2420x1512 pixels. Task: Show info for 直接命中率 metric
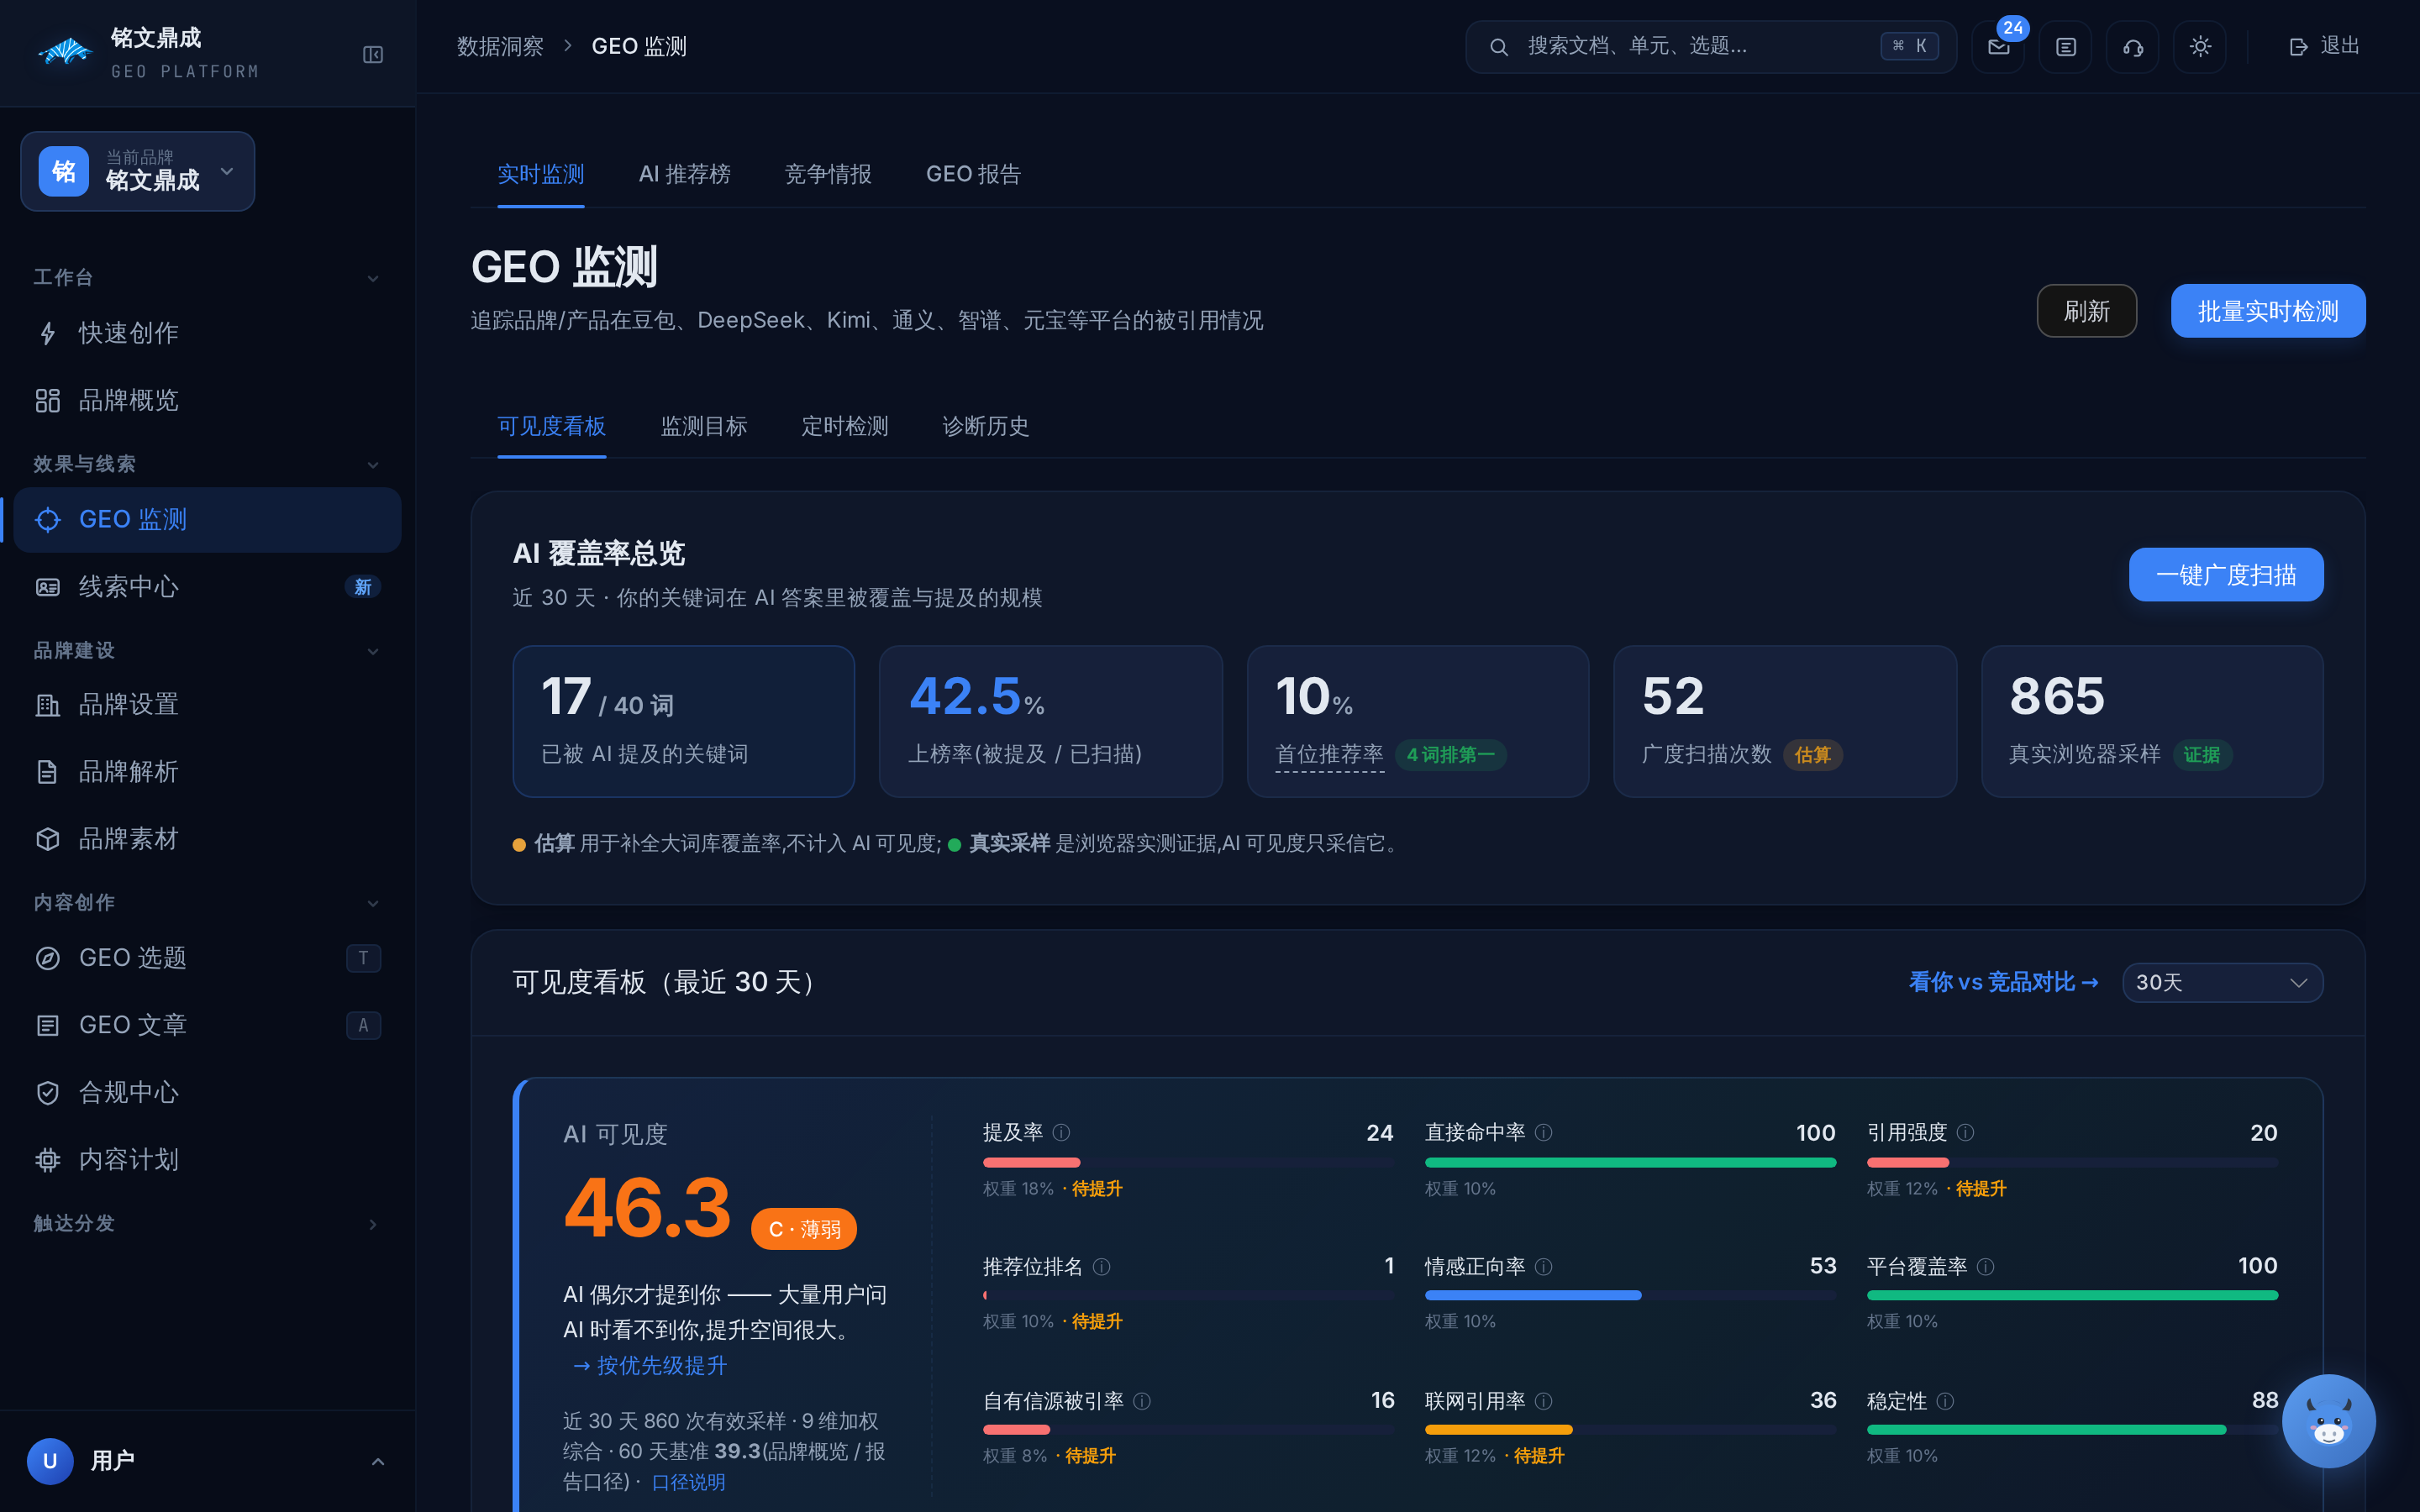point(1544,1132)
